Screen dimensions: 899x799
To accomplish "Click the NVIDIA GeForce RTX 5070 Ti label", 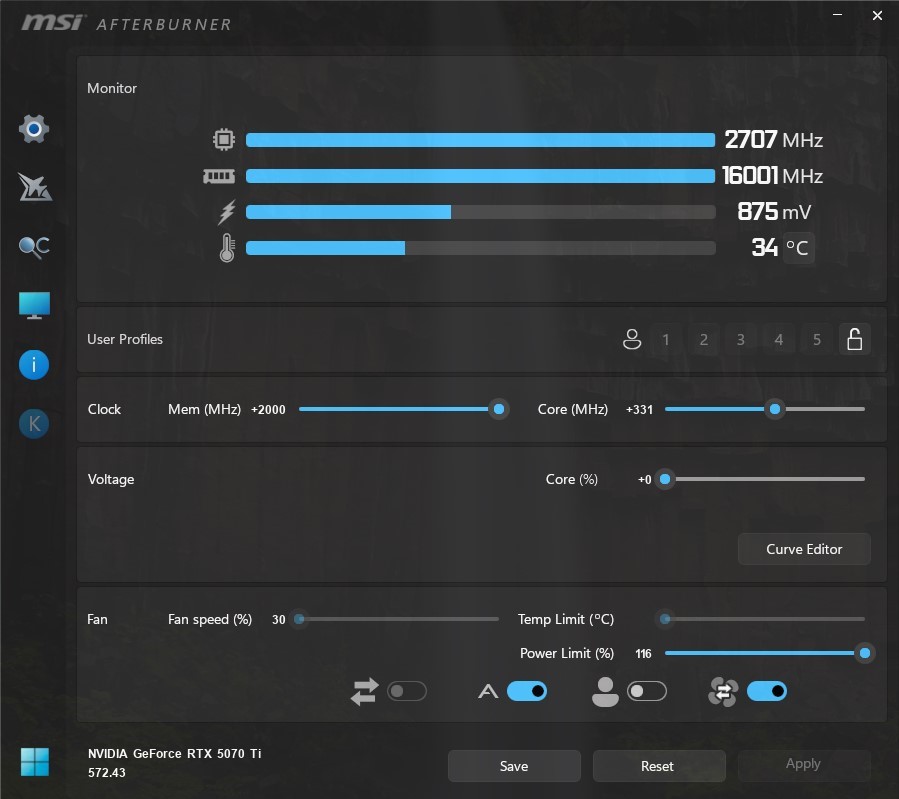I will point(174,754).
